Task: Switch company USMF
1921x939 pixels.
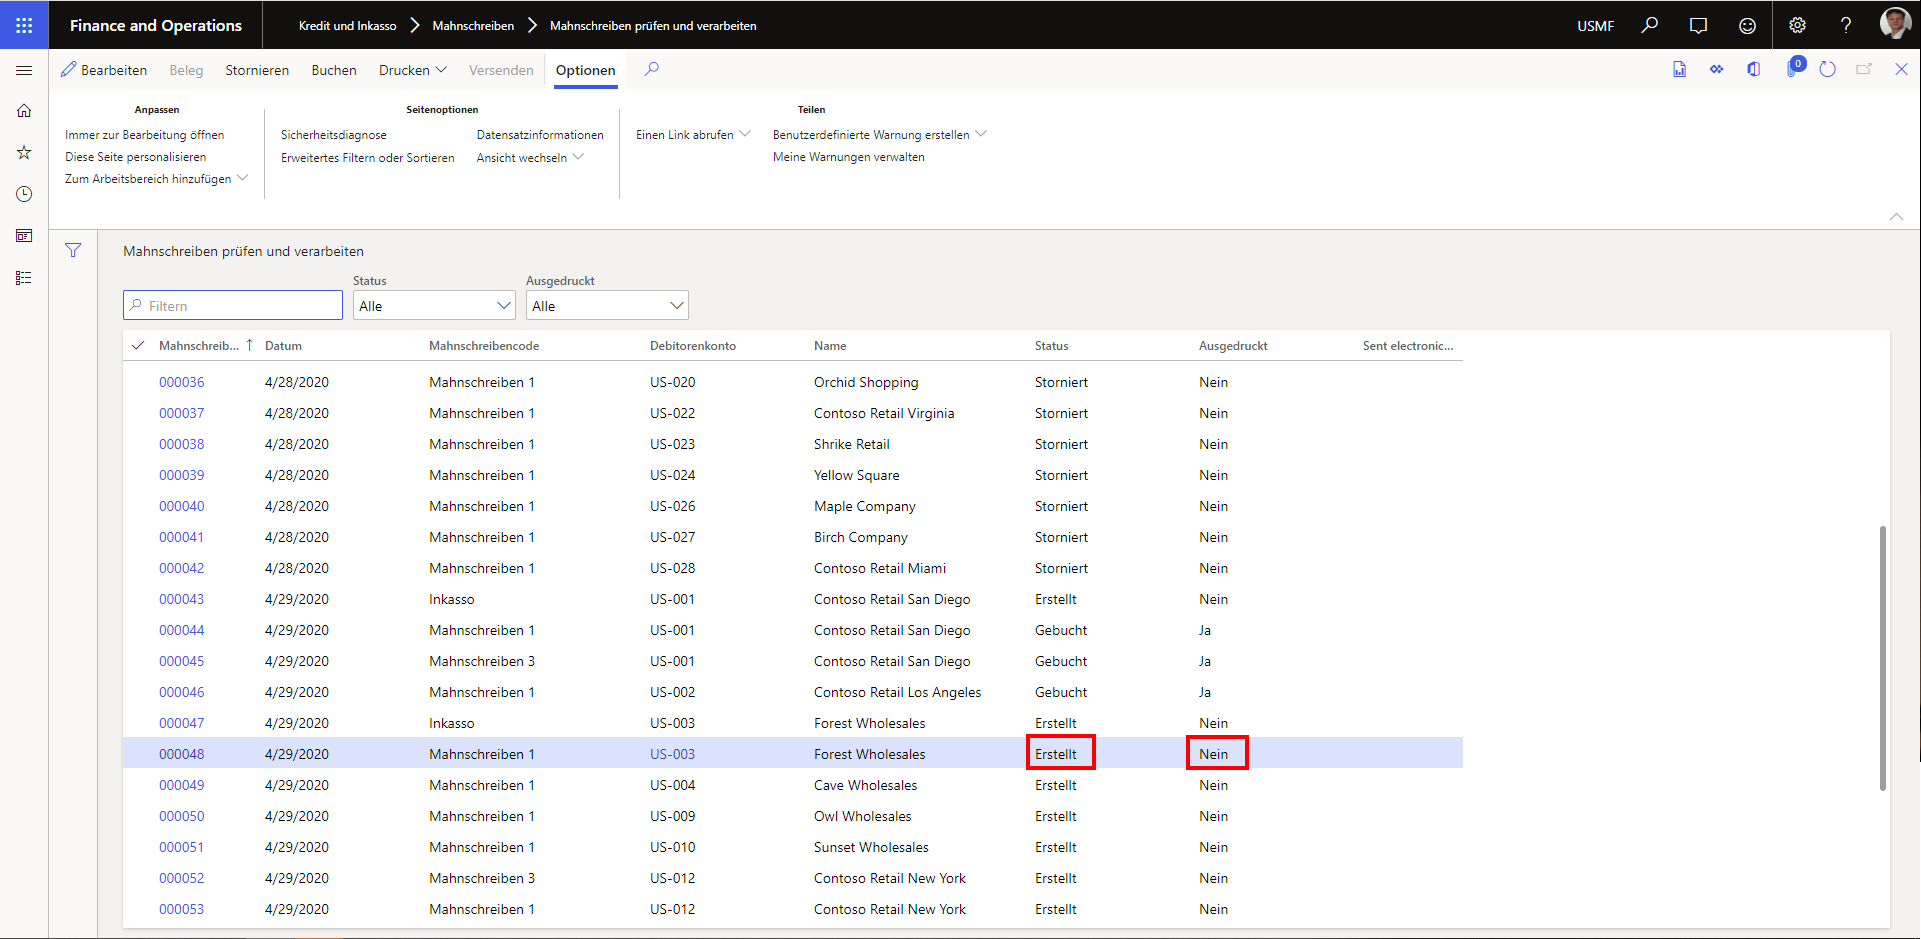Action: (x=1595, y=25)
